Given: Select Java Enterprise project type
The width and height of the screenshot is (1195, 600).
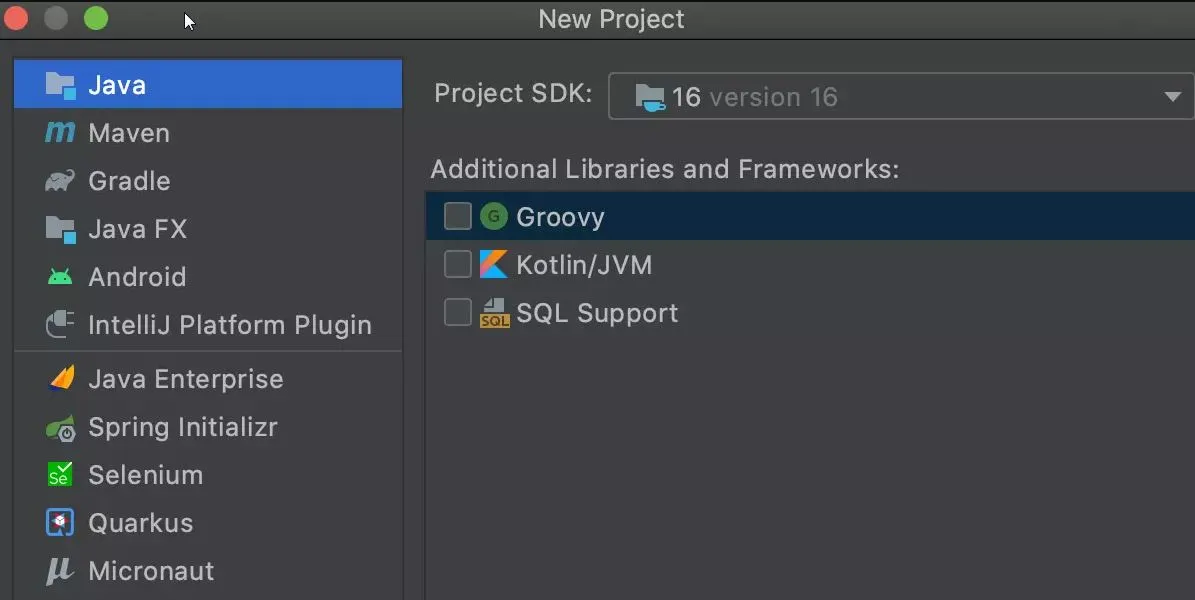Looking at the screenshot, I should click(x=185, y=378).
